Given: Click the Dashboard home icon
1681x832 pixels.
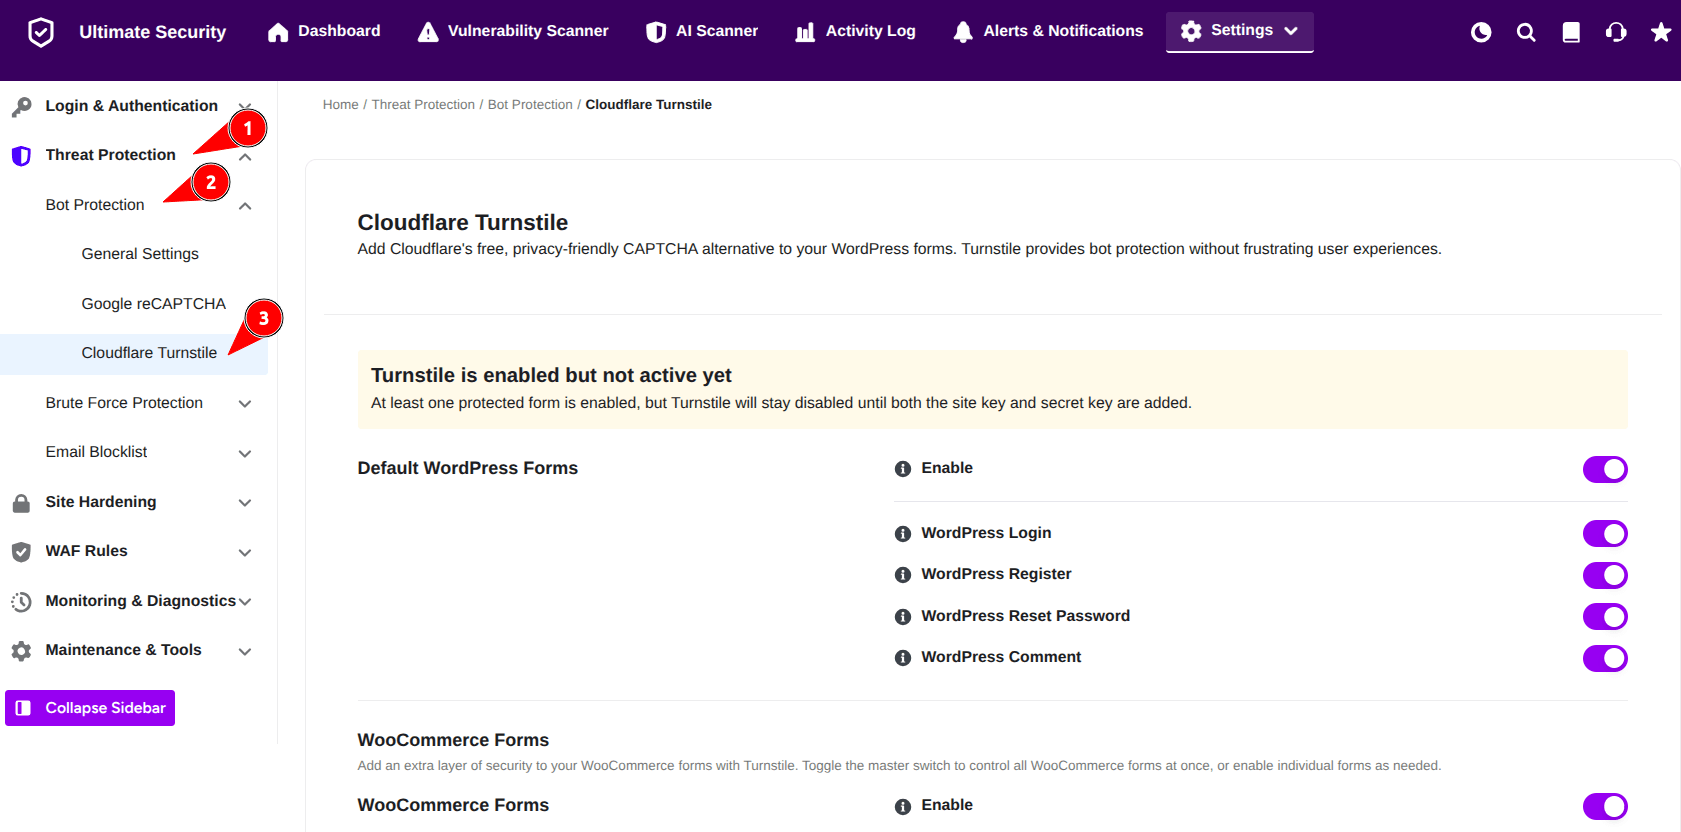Looking at the screenshot, I should click(278, 33).
